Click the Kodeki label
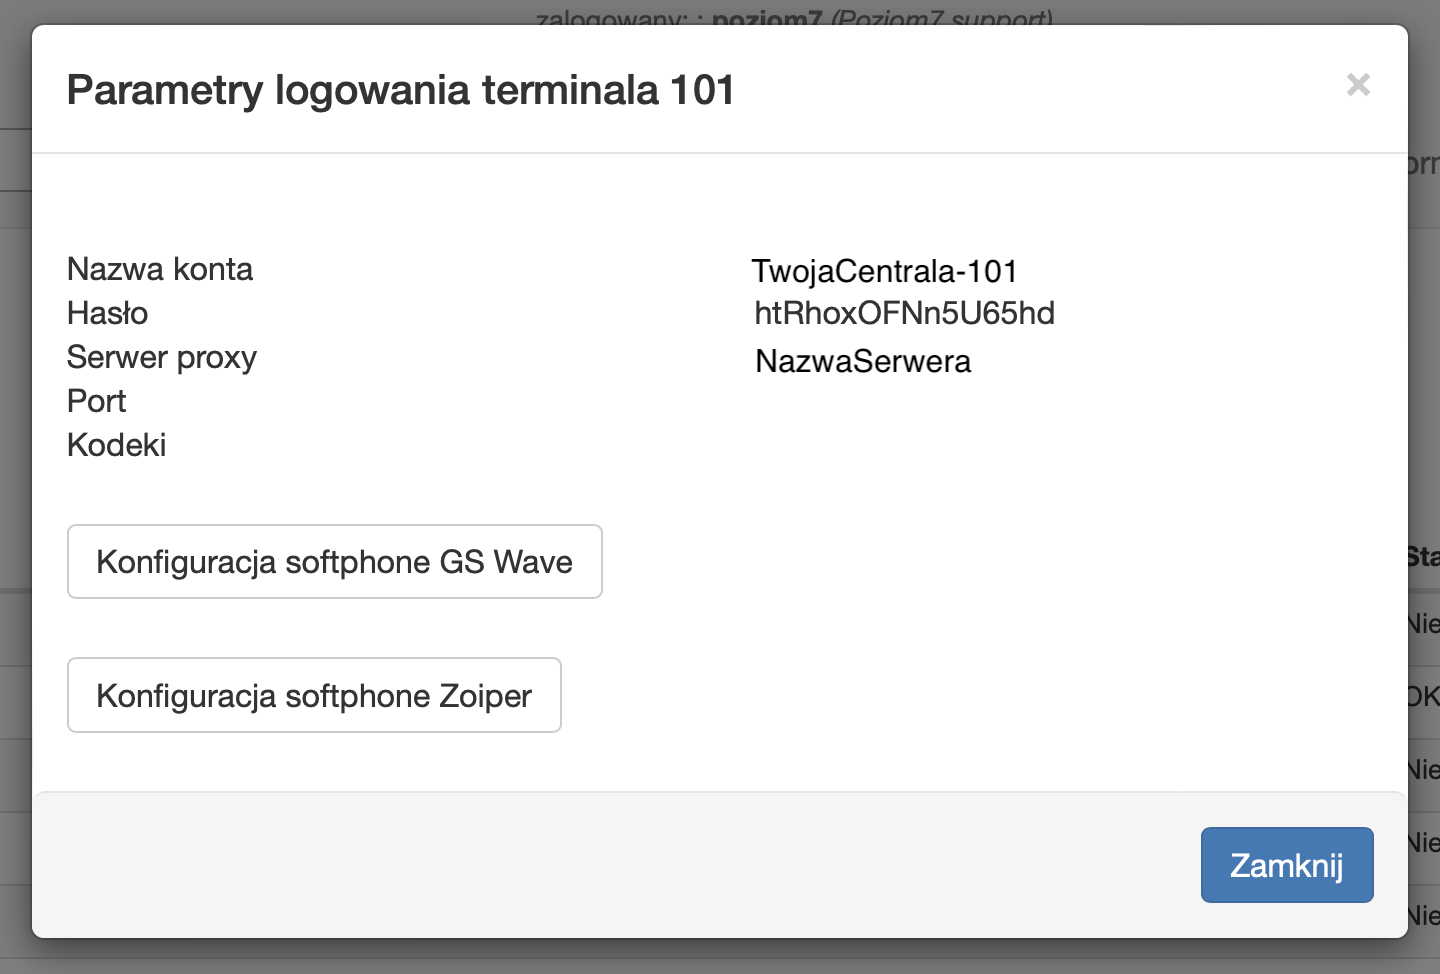 coord(116,445)
